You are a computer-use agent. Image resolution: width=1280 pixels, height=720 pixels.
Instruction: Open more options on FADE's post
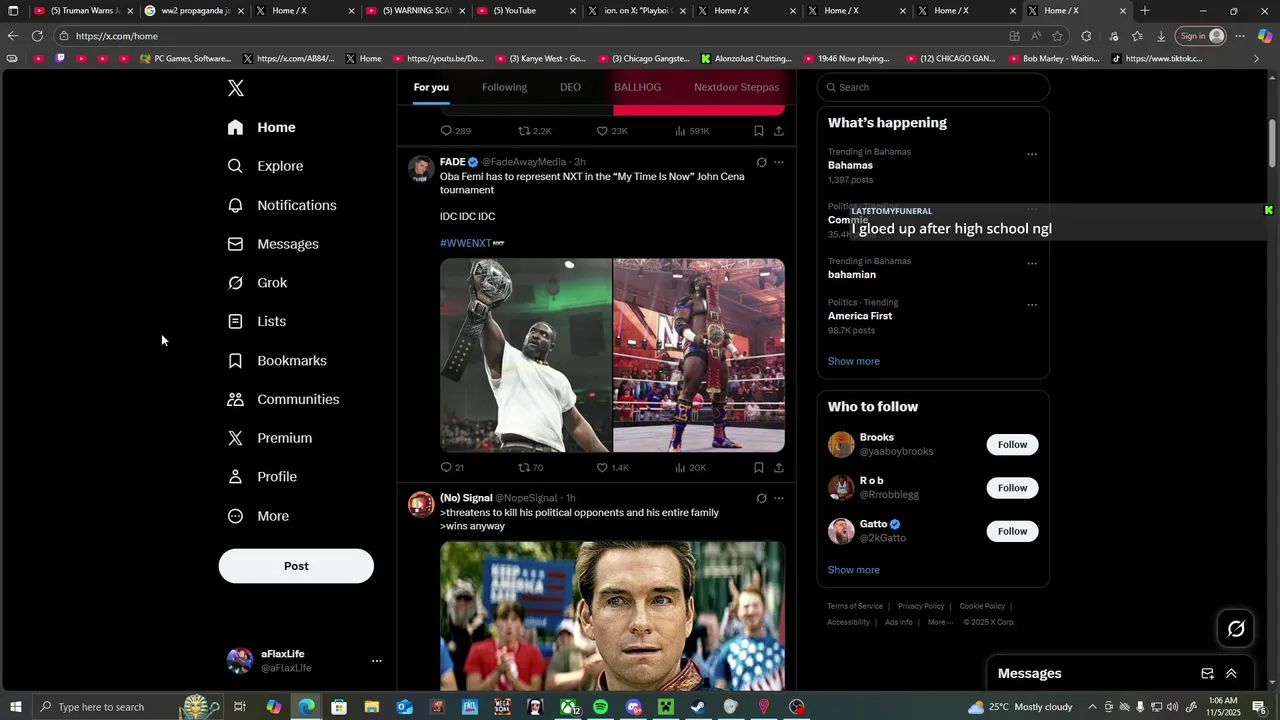779,162
